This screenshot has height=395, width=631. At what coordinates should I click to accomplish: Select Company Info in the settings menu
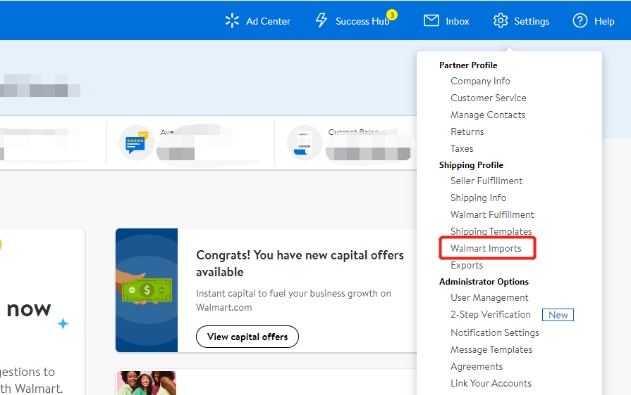coord(480,81)
